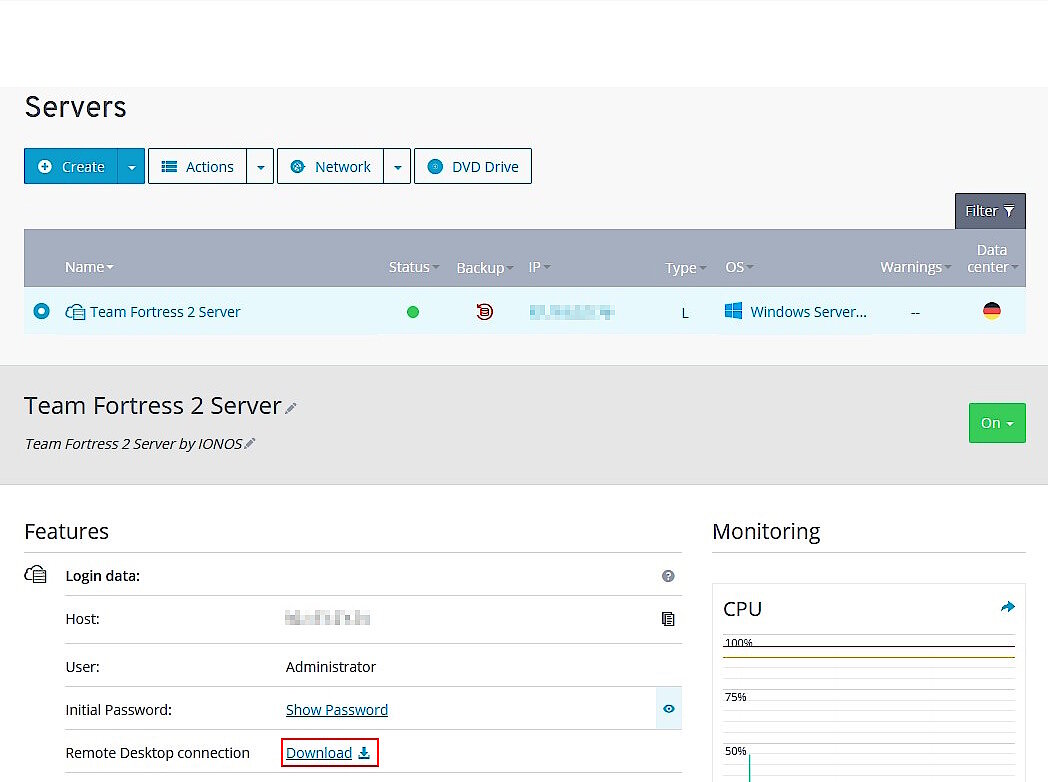This screenshot has height=782, width=1048.
Task: Edit the server name via the pencil icon
Action: pos(291,408)
